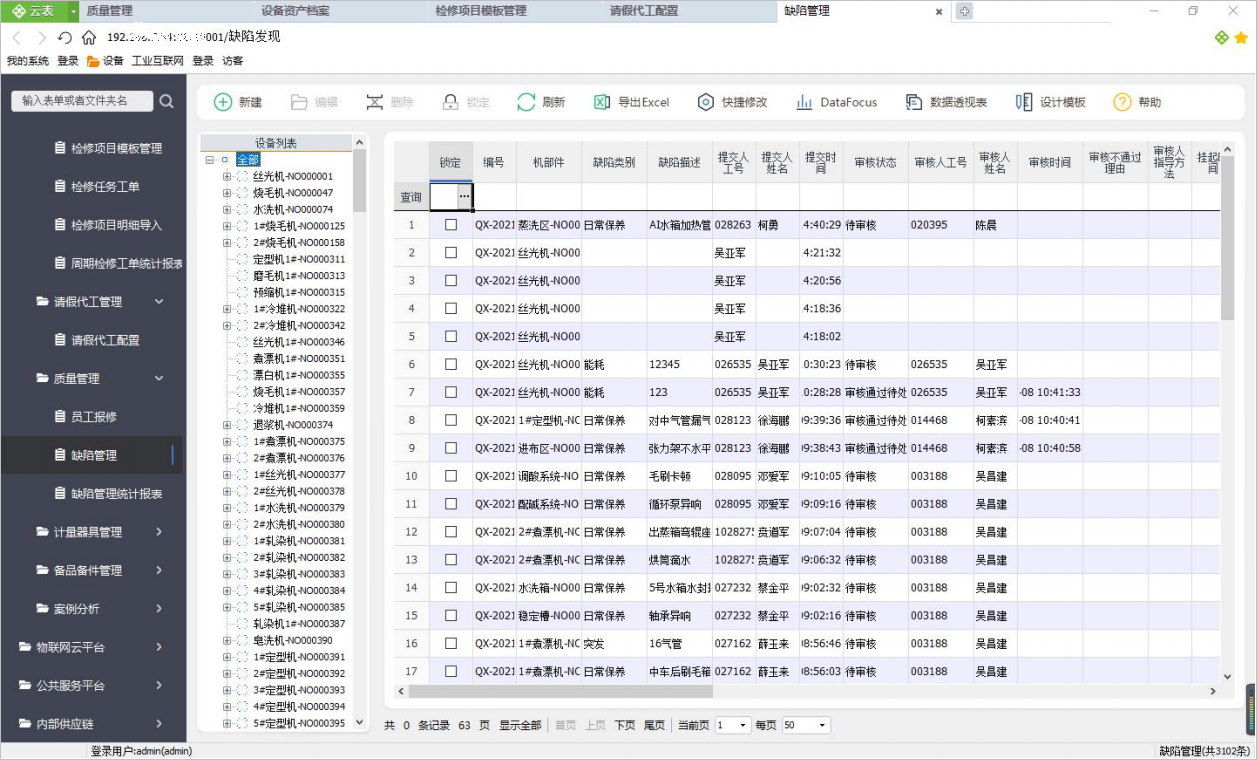This screenshot has width=1257, height=760.
Task: Click the folder icon beside 内部供应链
Action: click(x=26, y=723)
